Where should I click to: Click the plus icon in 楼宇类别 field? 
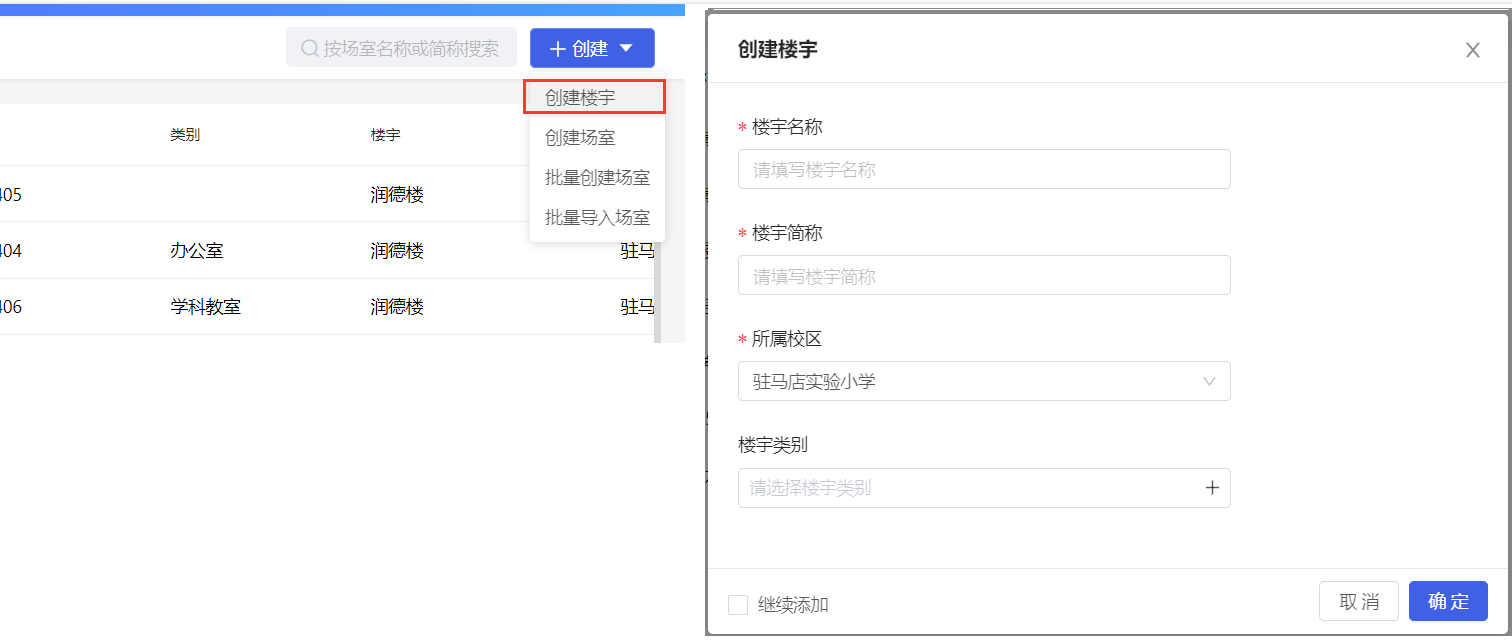1212,488
